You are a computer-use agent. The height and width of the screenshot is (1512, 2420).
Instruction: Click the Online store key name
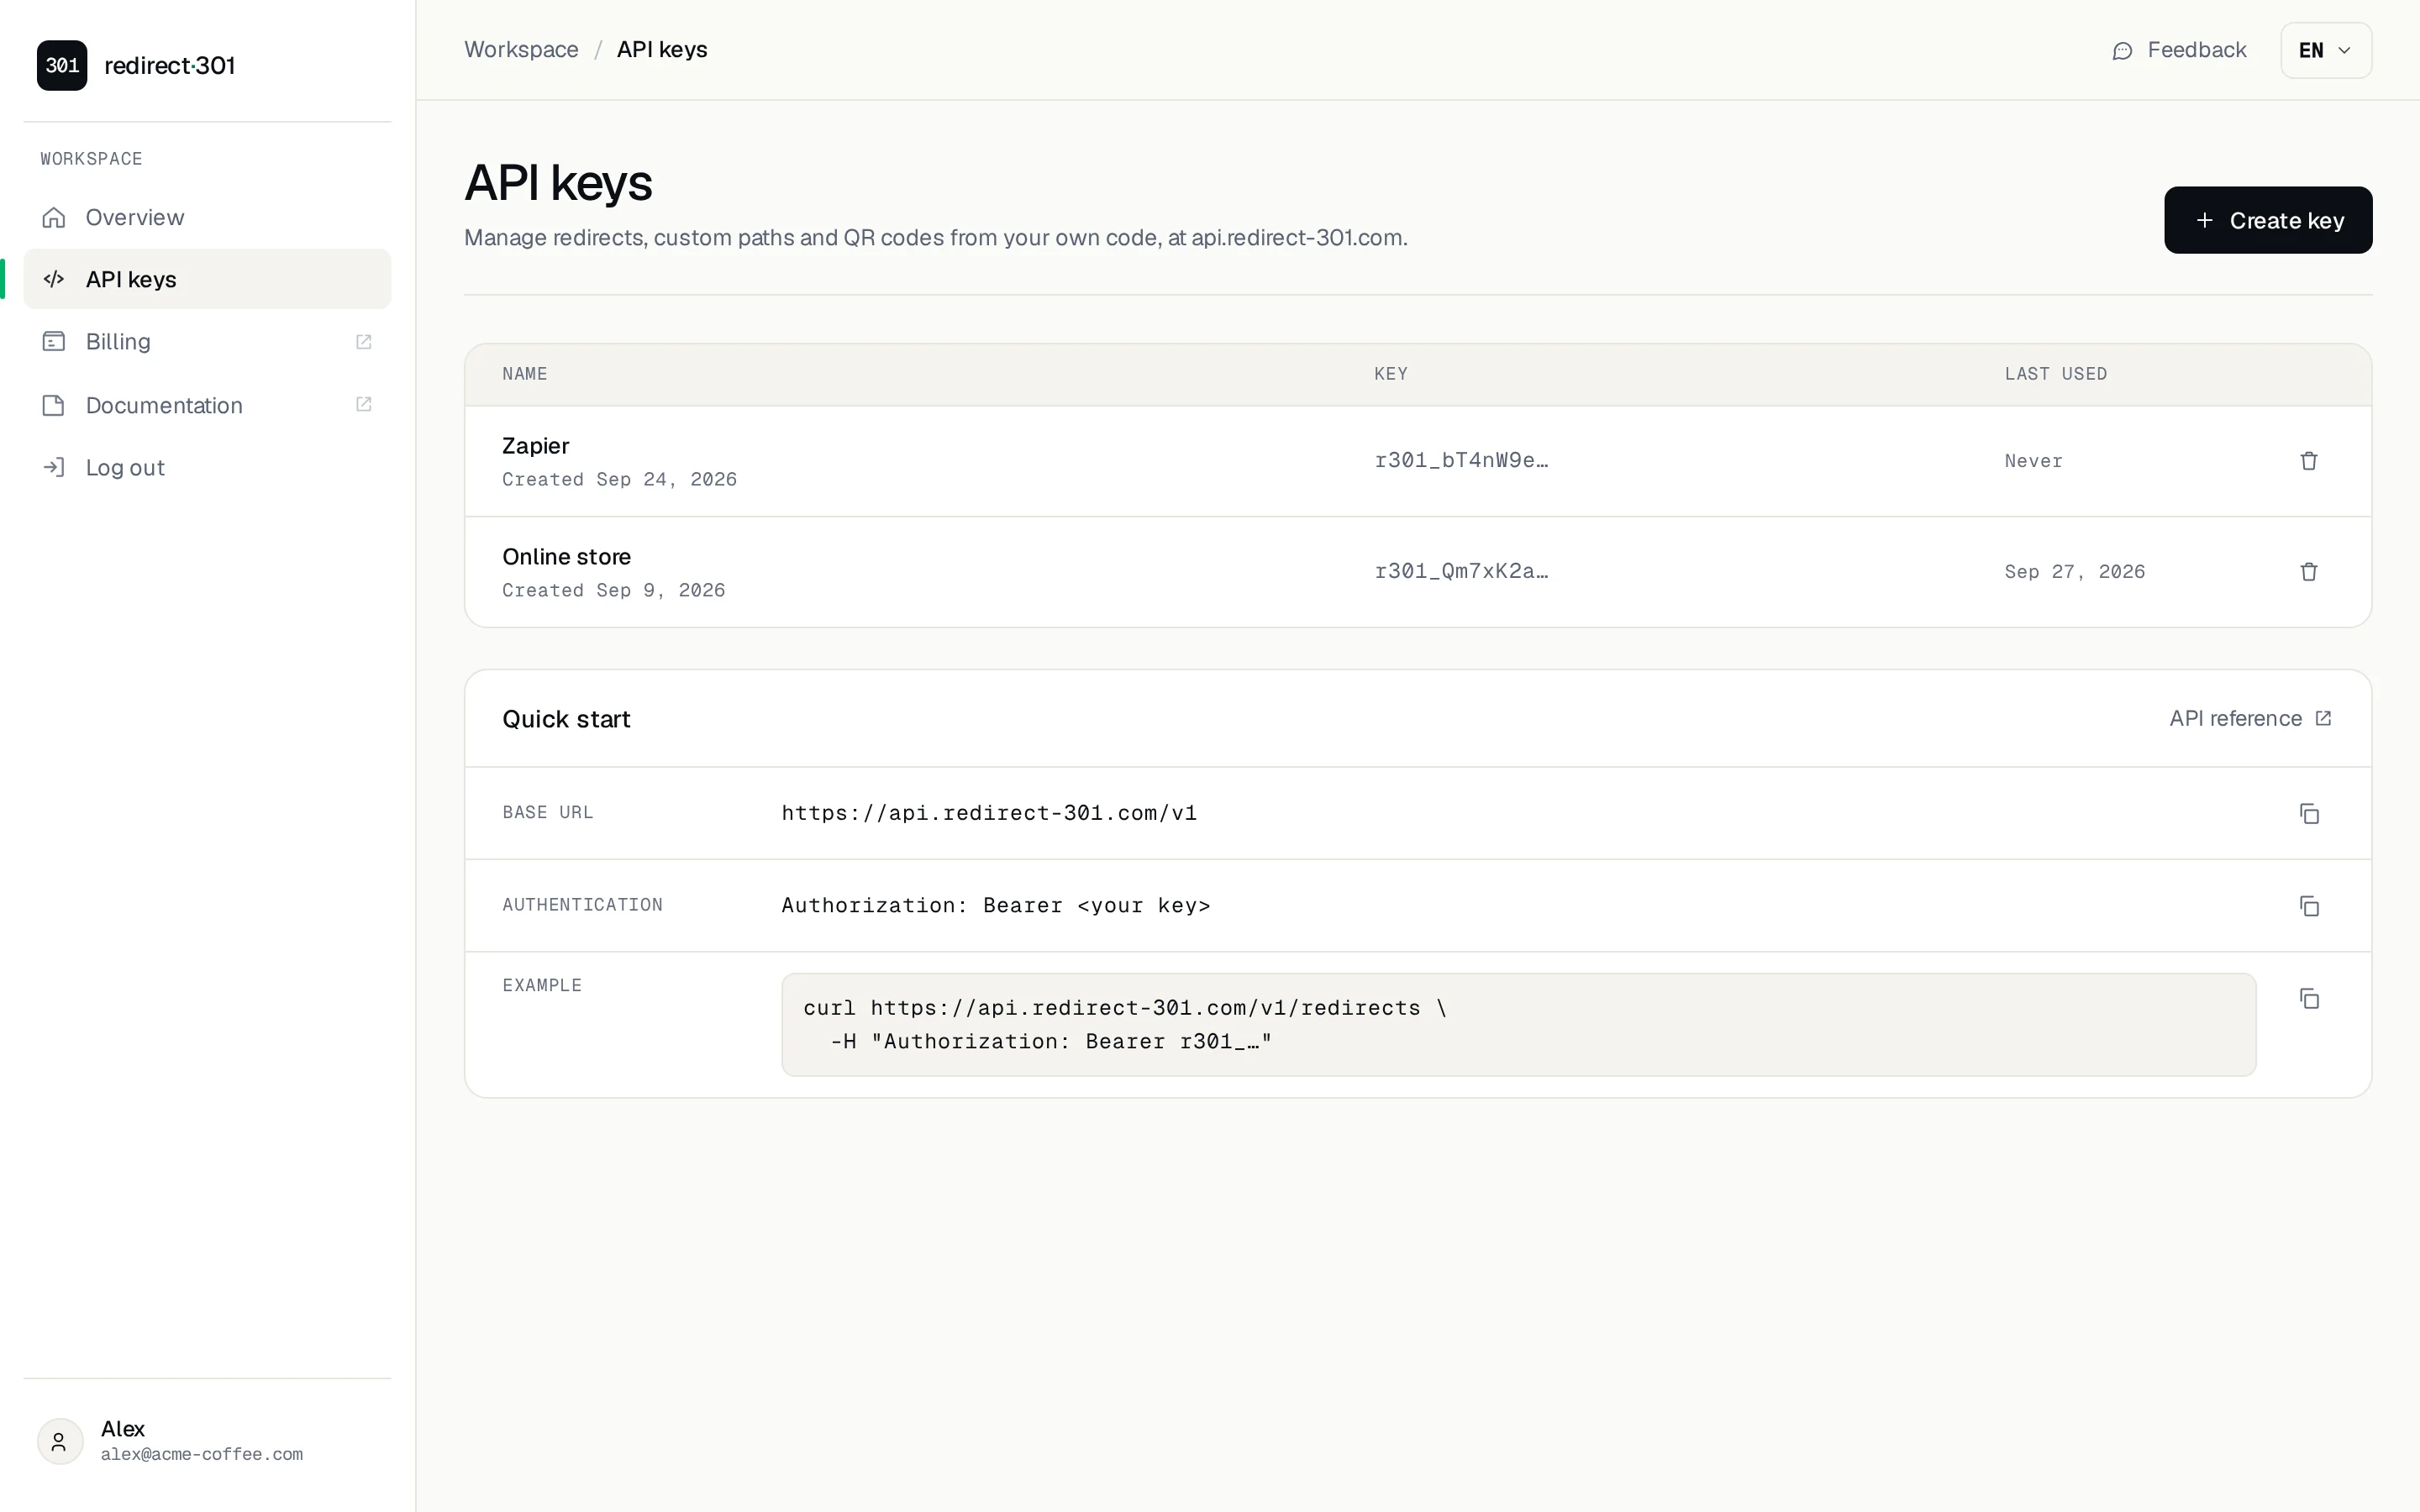[x=566, y=557]
